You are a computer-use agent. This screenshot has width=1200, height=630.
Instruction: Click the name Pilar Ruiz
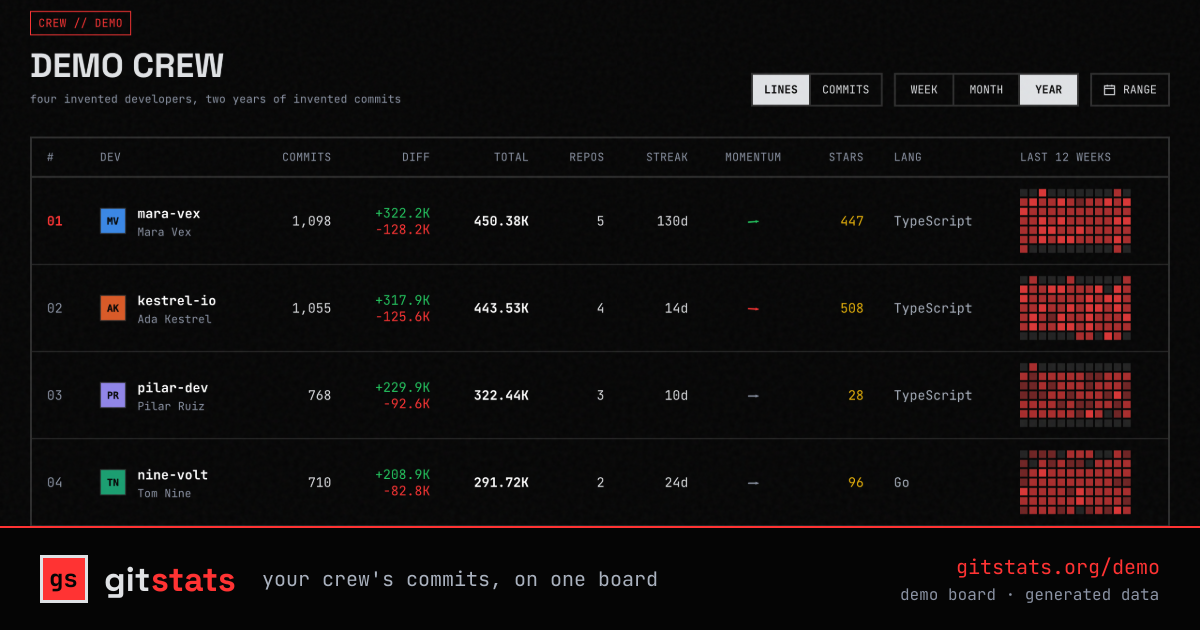click(x=171, y=406)
